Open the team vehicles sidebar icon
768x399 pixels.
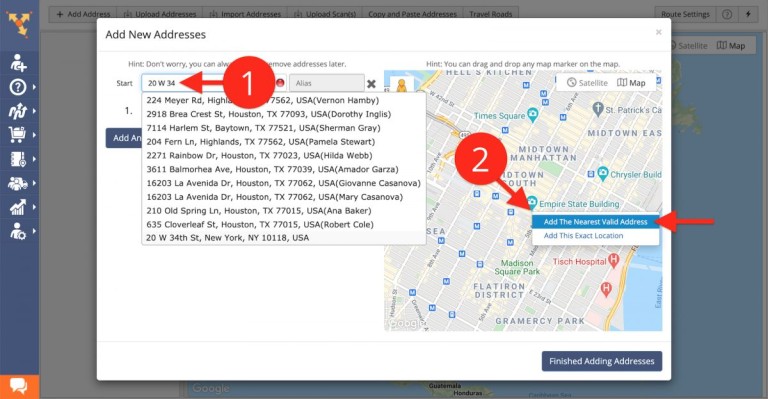pos(18,183)
